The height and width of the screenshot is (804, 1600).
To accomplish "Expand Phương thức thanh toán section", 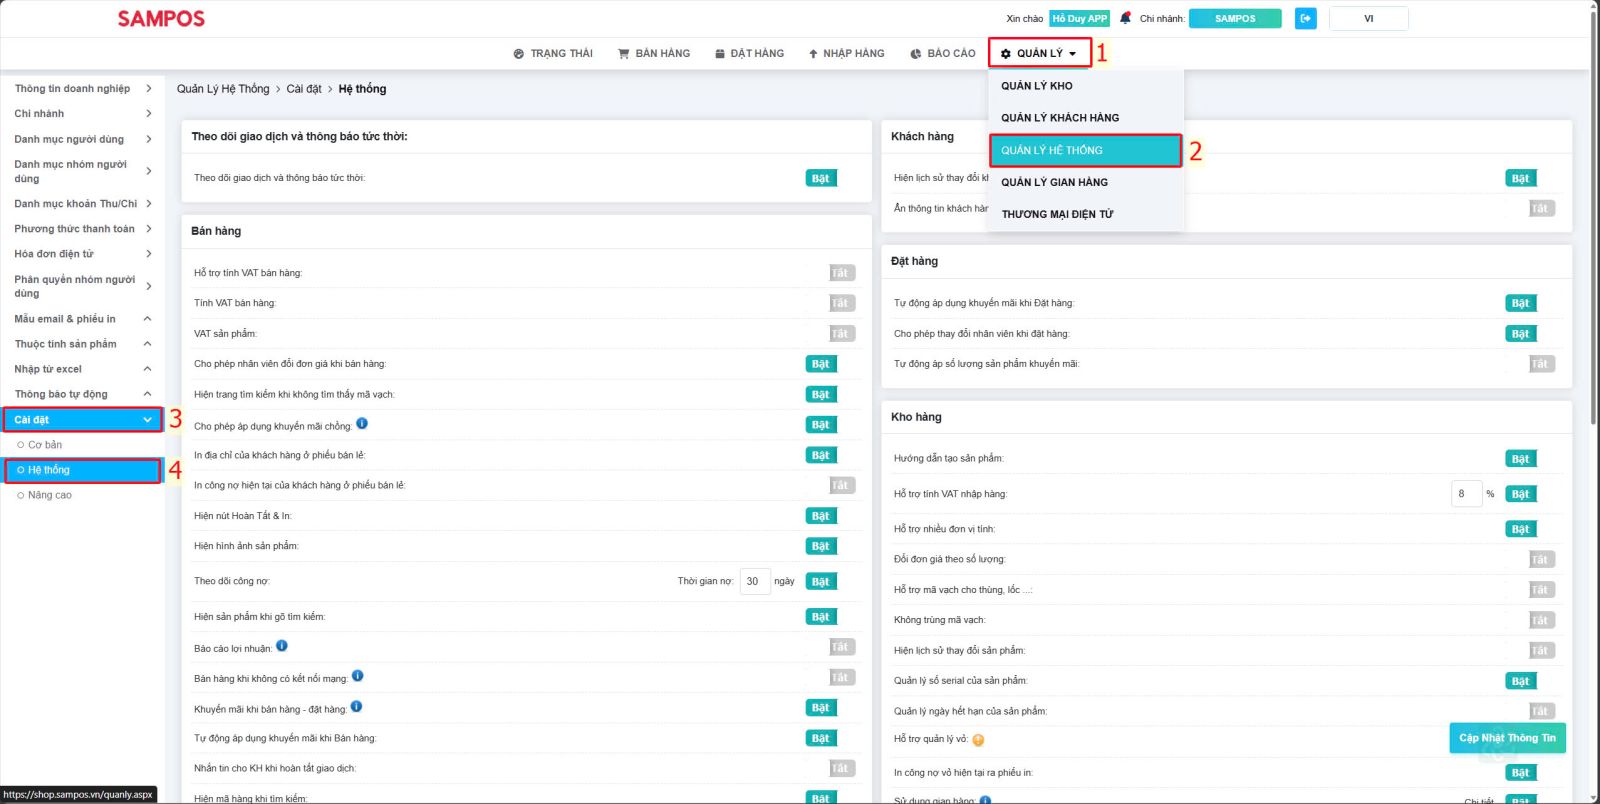I will [83, 229].
